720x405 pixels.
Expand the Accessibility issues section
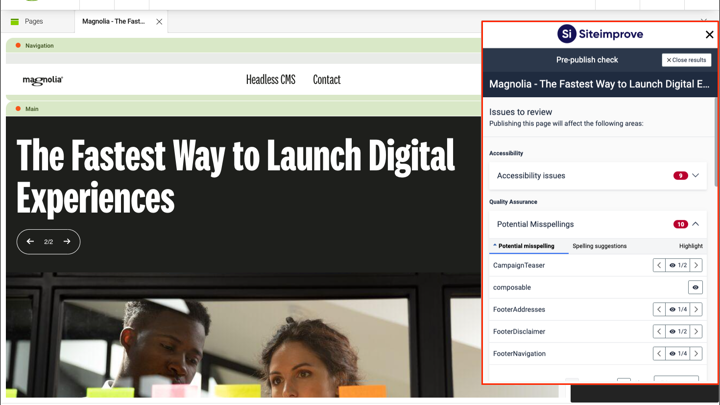tap(695, 176)
